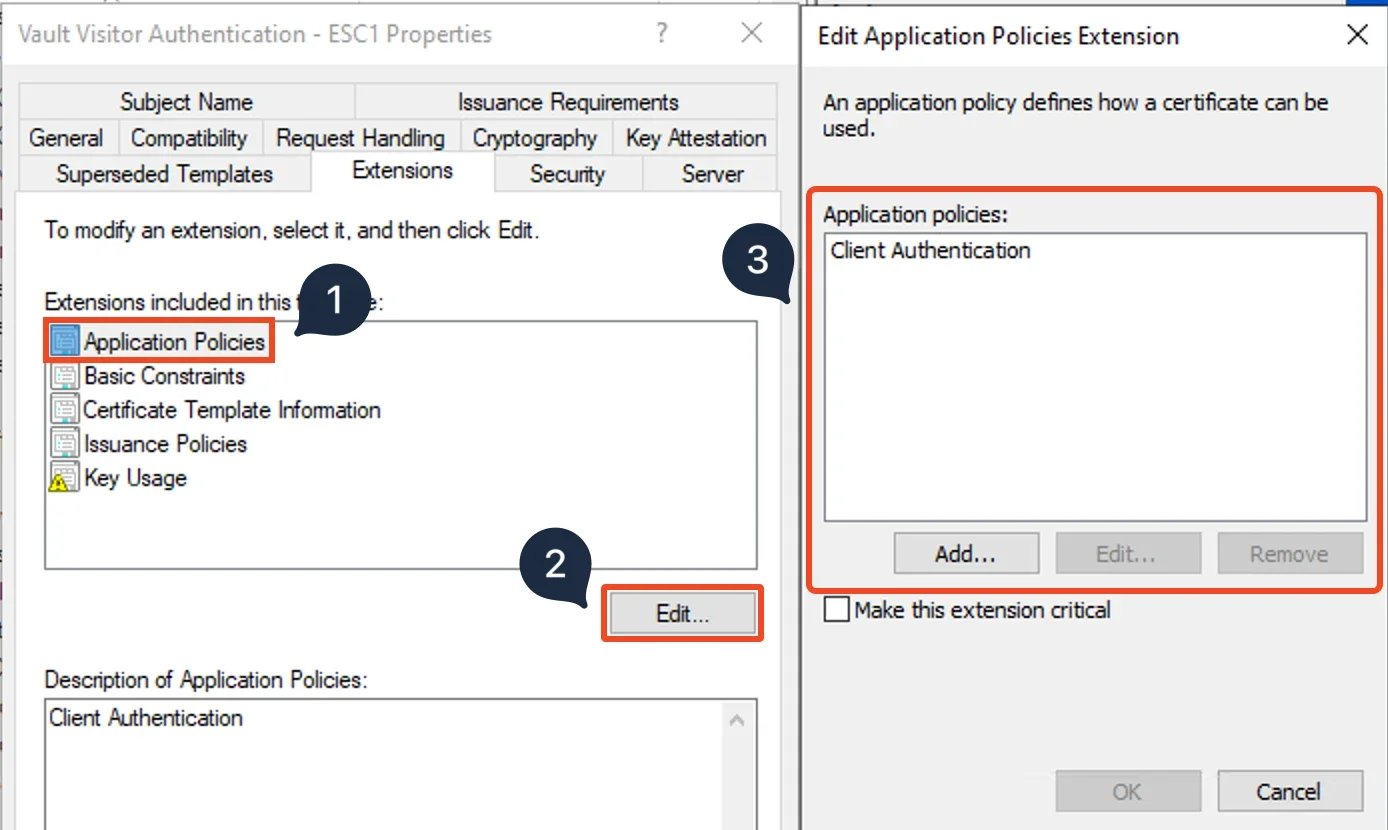Select the Basic Constraints list entry

pos(164,376)
